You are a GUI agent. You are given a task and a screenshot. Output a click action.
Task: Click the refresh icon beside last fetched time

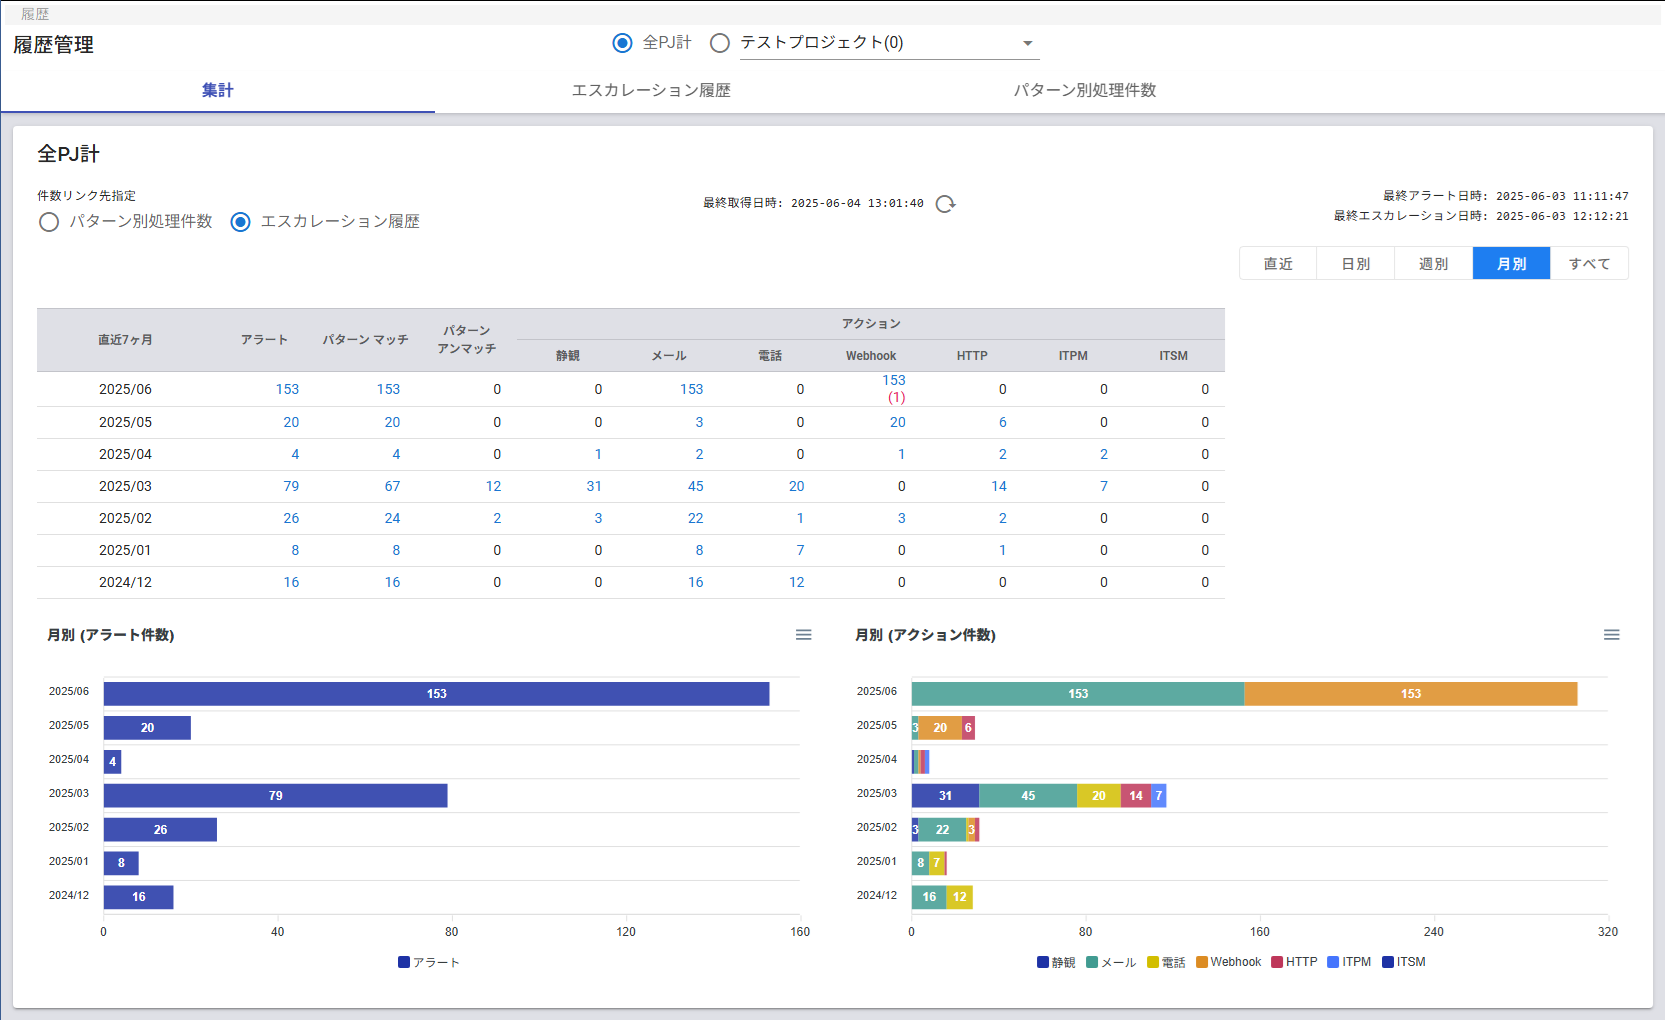[x=945, y=204]
